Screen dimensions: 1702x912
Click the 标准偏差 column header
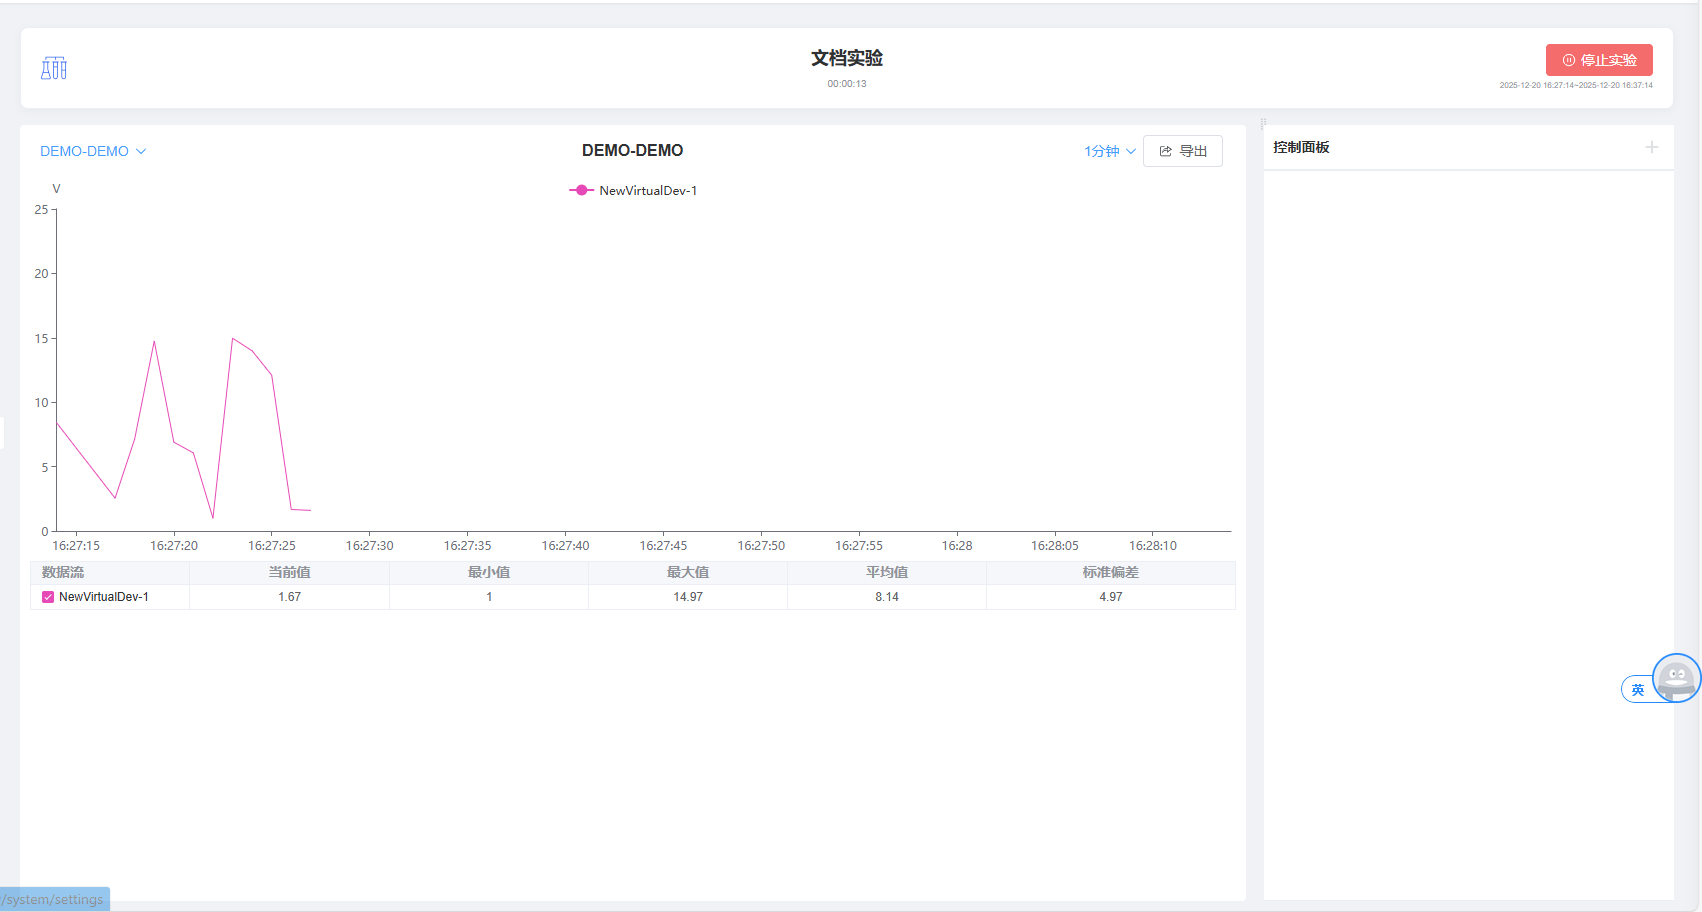click(1110, 572)
